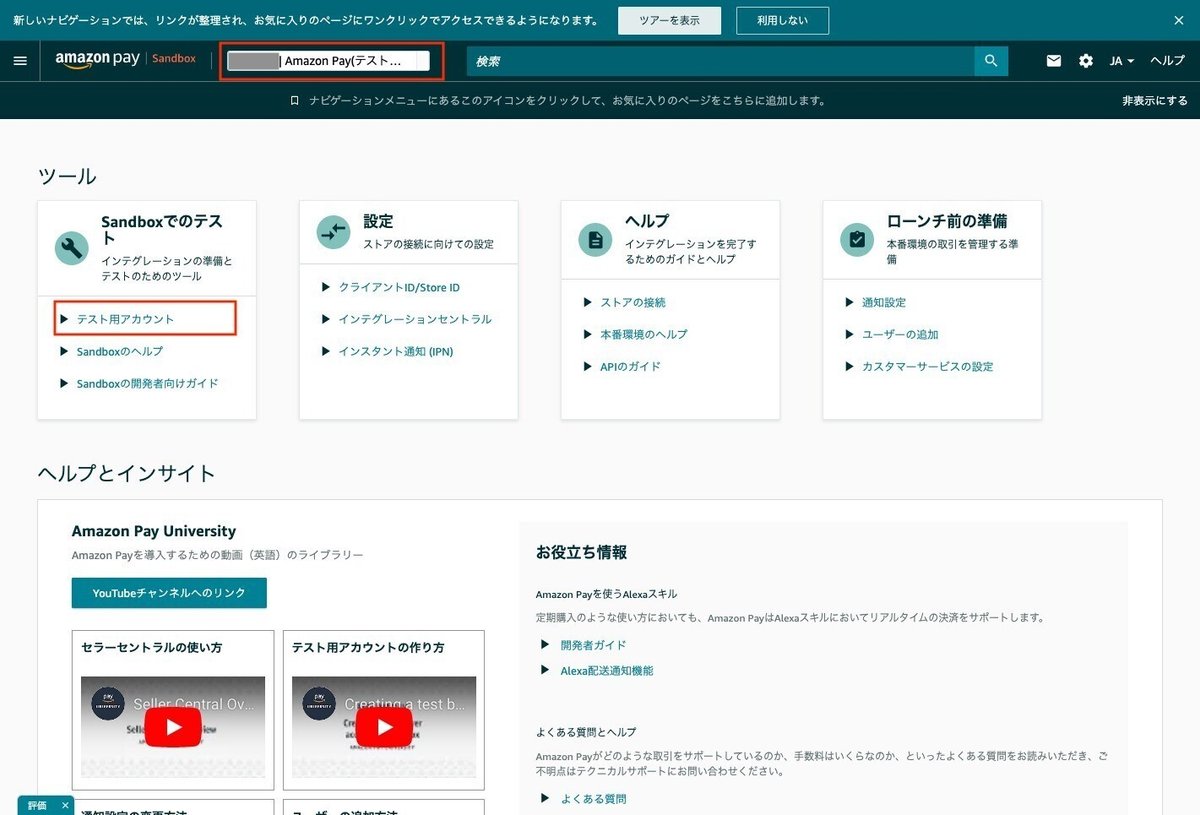
Task: Open Alexa配送通知機能 link
Action: coord(607,670)
